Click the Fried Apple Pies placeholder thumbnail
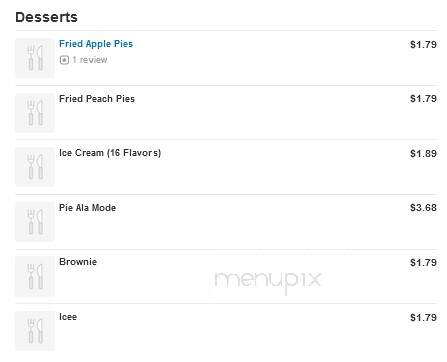 35,58
